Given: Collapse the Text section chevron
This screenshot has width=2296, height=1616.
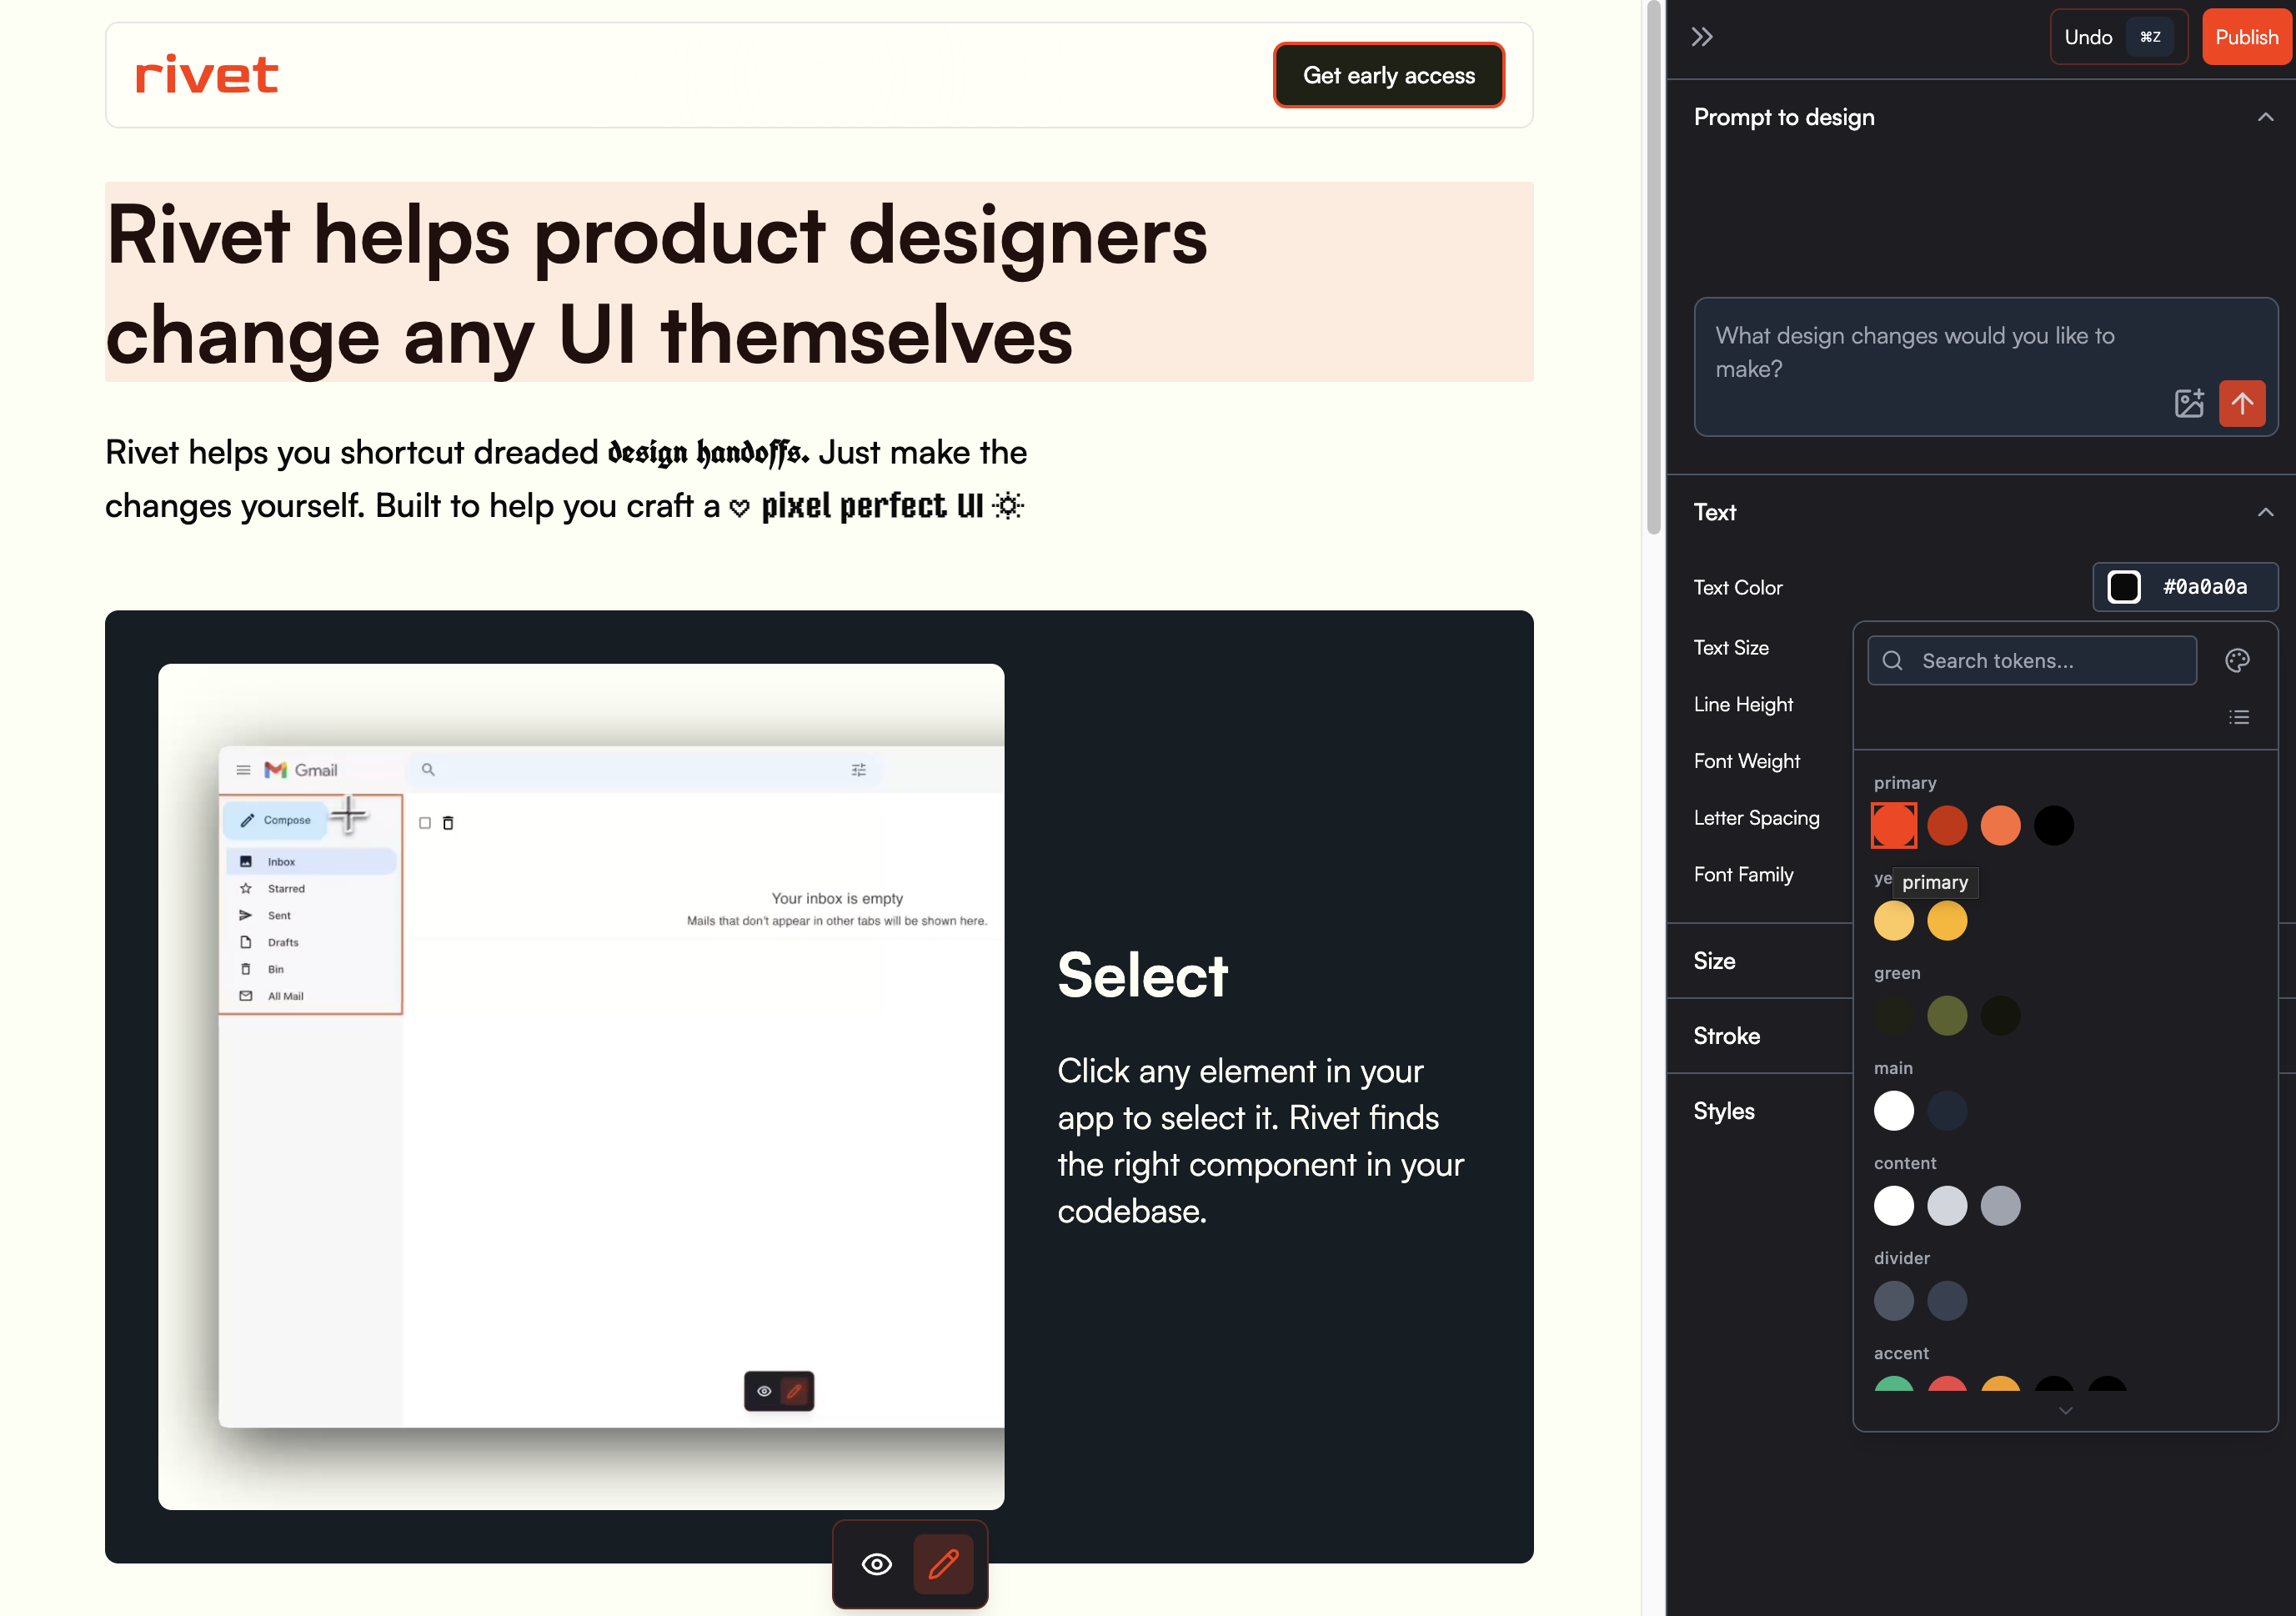Looking at the screenshot, I should click(x=2265, y=512).
